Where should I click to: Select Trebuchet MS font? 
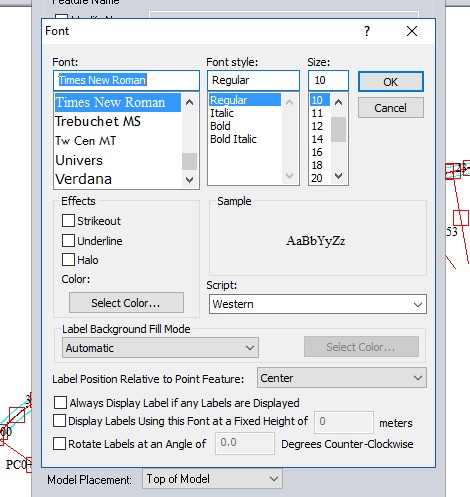(x=118, y=121)
